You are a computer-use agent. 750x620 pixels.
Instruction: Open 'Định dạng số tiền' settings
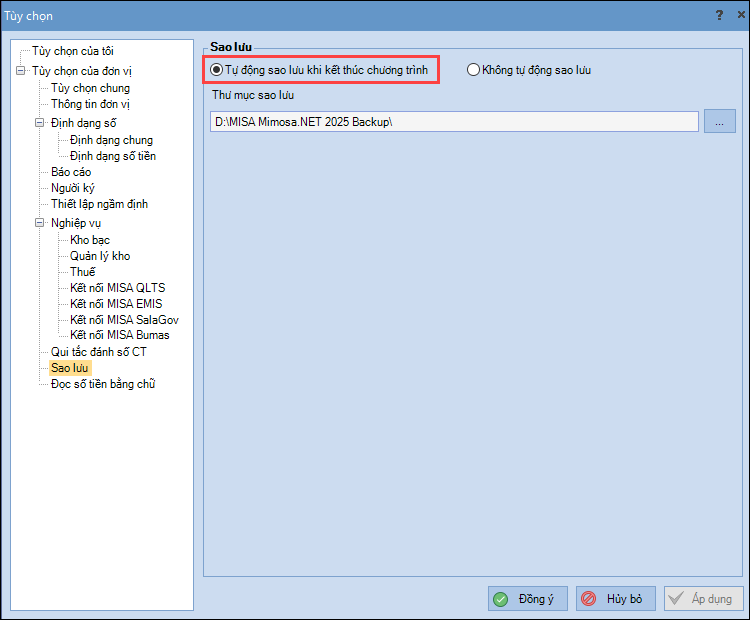pyautogui.click(x=113, y=156)
